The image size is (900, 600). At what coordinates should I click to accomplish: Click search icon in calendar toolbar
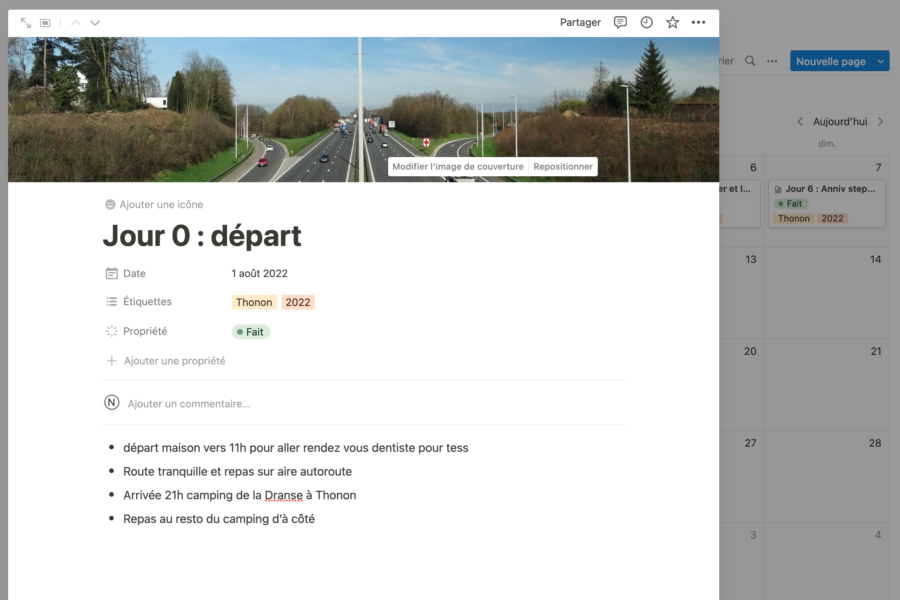click(750, 61)
